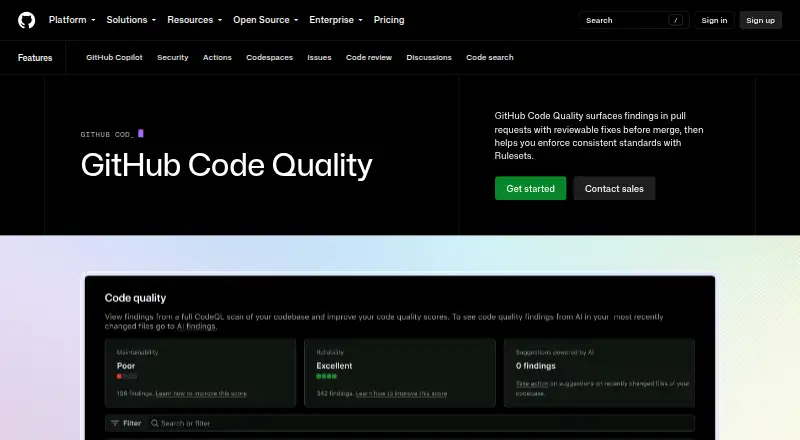This screenshot has width=800, height=440.
Task: Go to the Code review feature page
Action: (369, 57)
